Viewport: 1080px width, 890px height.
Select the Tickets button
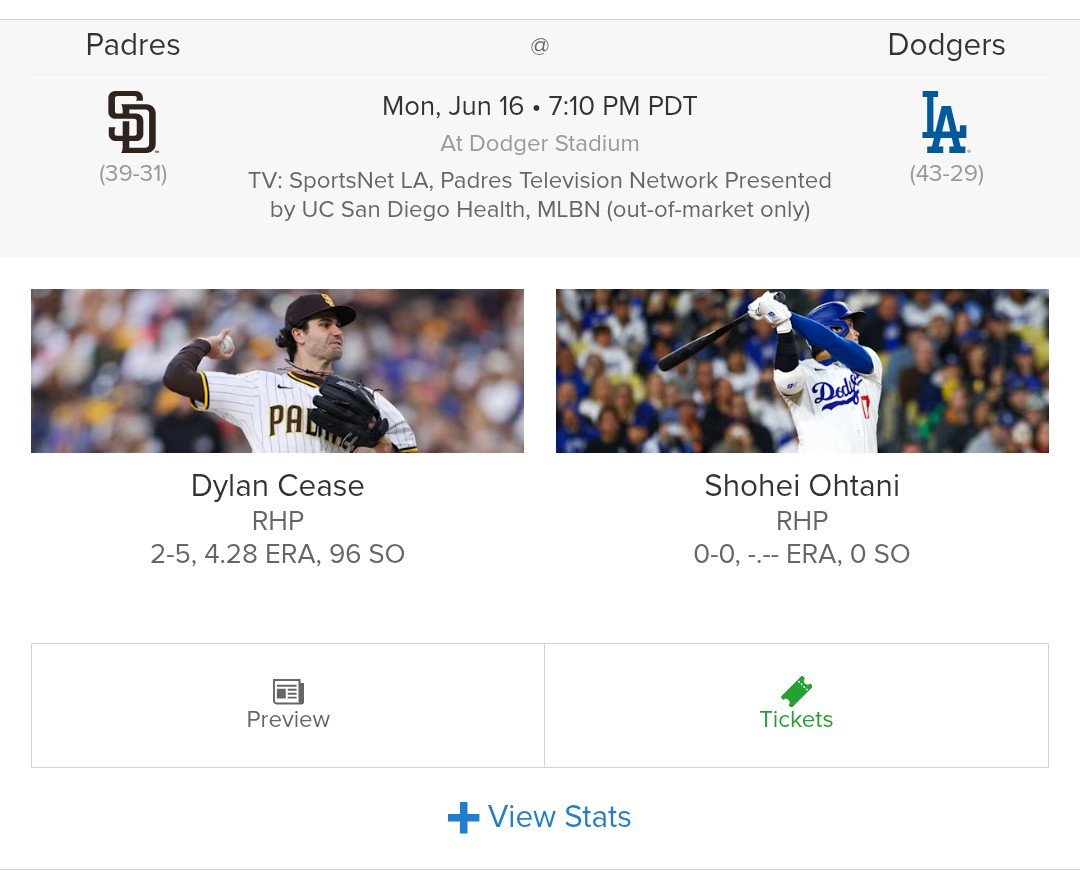pos(796,705)
